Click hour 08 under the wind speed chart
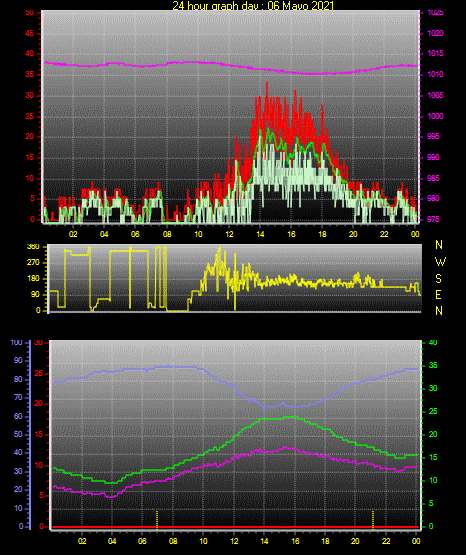Viewport: 466px width, 555px height. 167,234
